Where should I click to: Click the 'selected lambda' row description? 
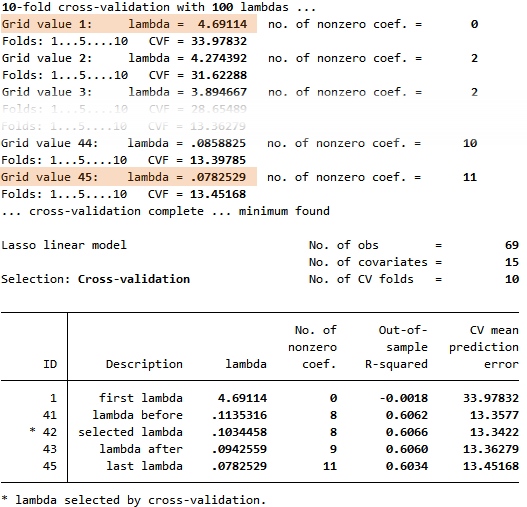click(x=130, y=432)
